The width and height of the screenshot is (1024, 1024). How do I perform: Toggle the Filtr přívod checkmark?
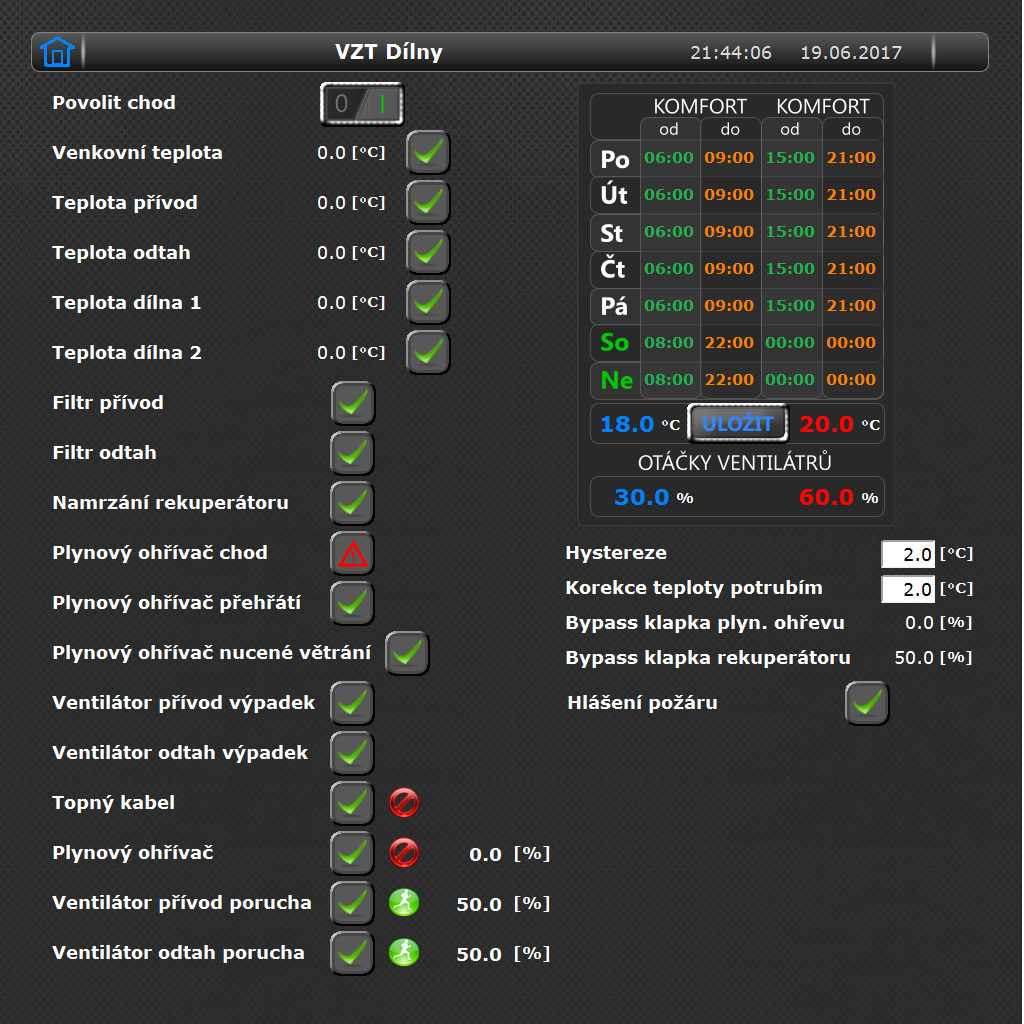353,404
